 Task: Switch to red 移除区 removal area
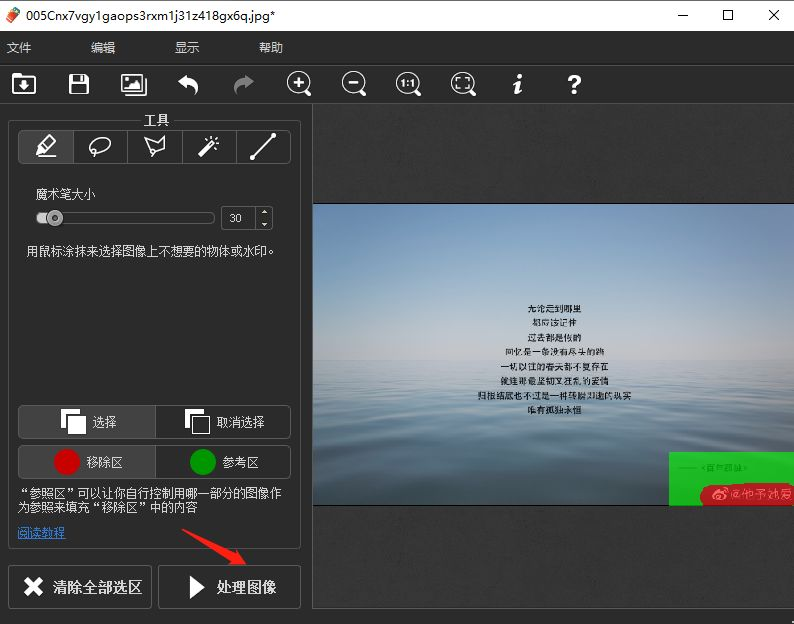[87, 462]
